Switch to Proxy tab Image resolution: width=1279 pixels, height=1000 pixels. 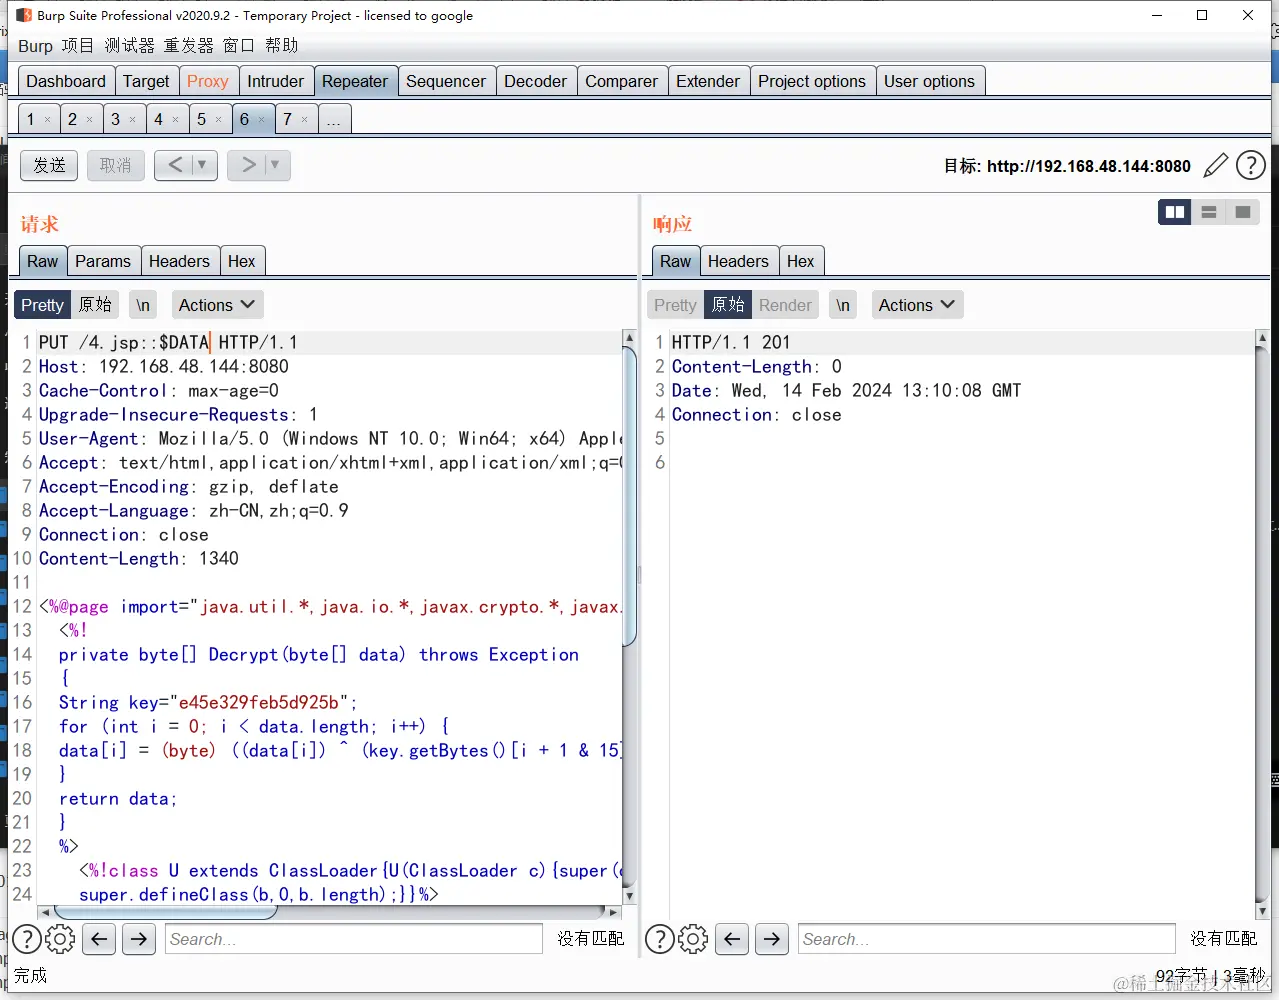click(208, 81)
